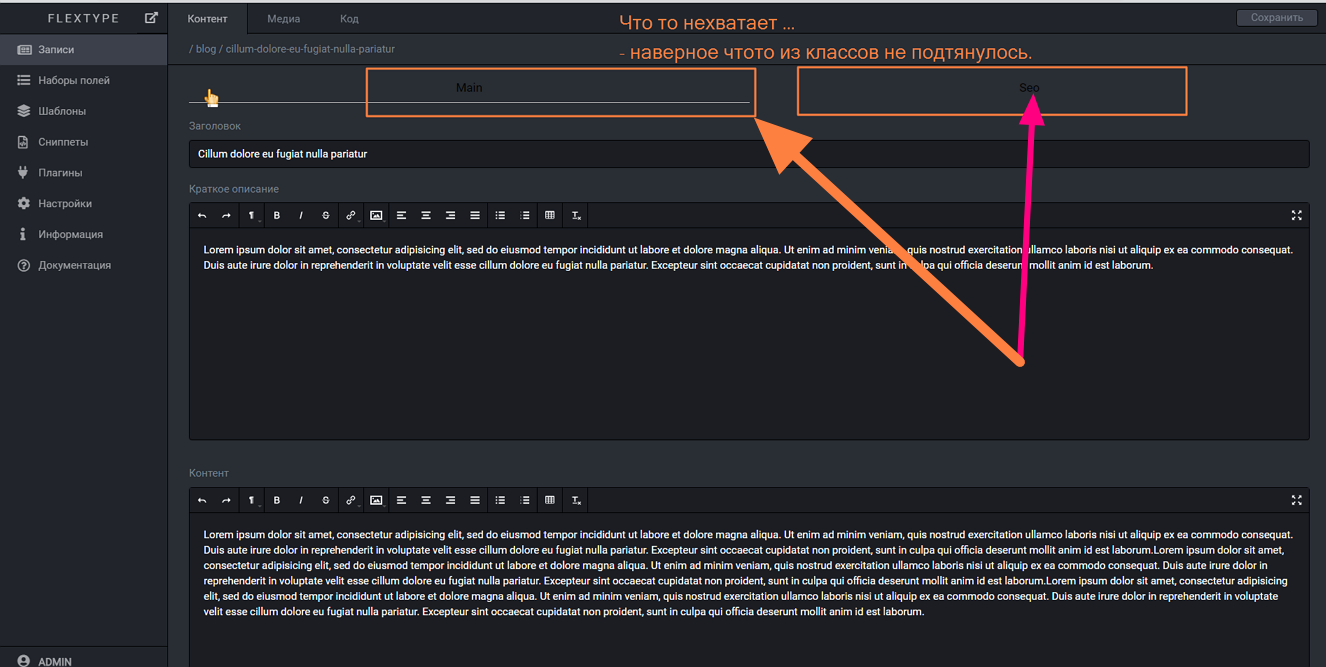The image size is (1326, 667).
Task: Switch to the Код tab
Action: pos(349,18)
